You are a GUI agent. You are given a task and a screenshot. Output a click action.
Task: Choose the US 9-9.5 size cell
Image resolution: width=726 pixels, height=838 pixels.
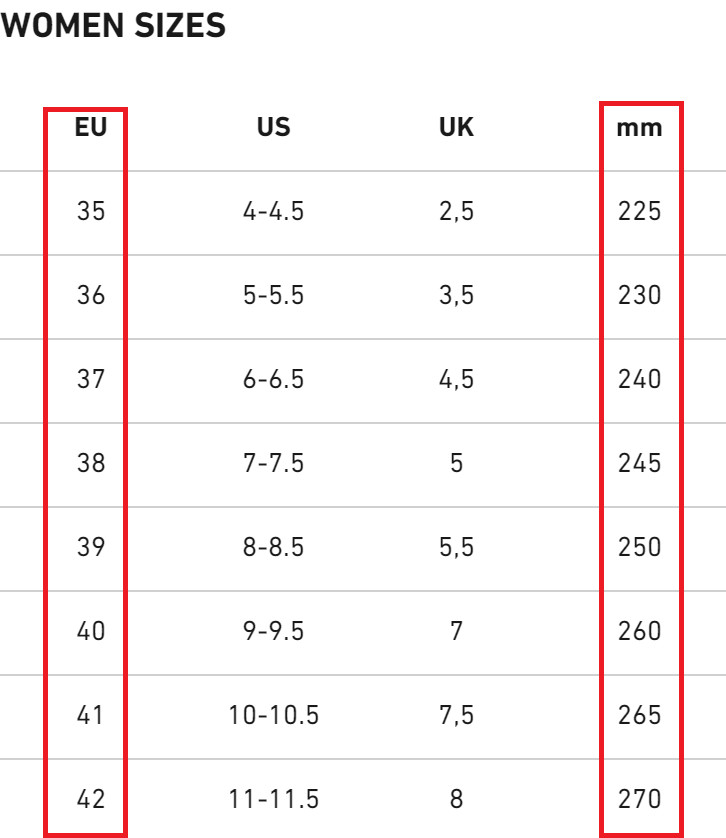click(273, 632)
